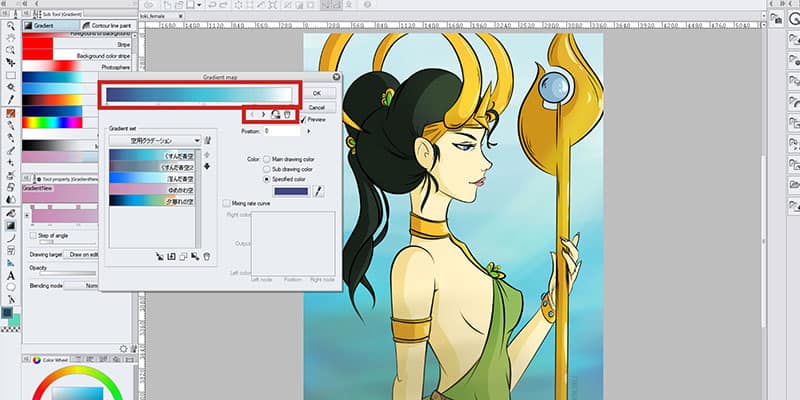This screenshot has height=400, width=800.
Task: Select the rectangular selection marquee tool
Action: pos(10,76)
